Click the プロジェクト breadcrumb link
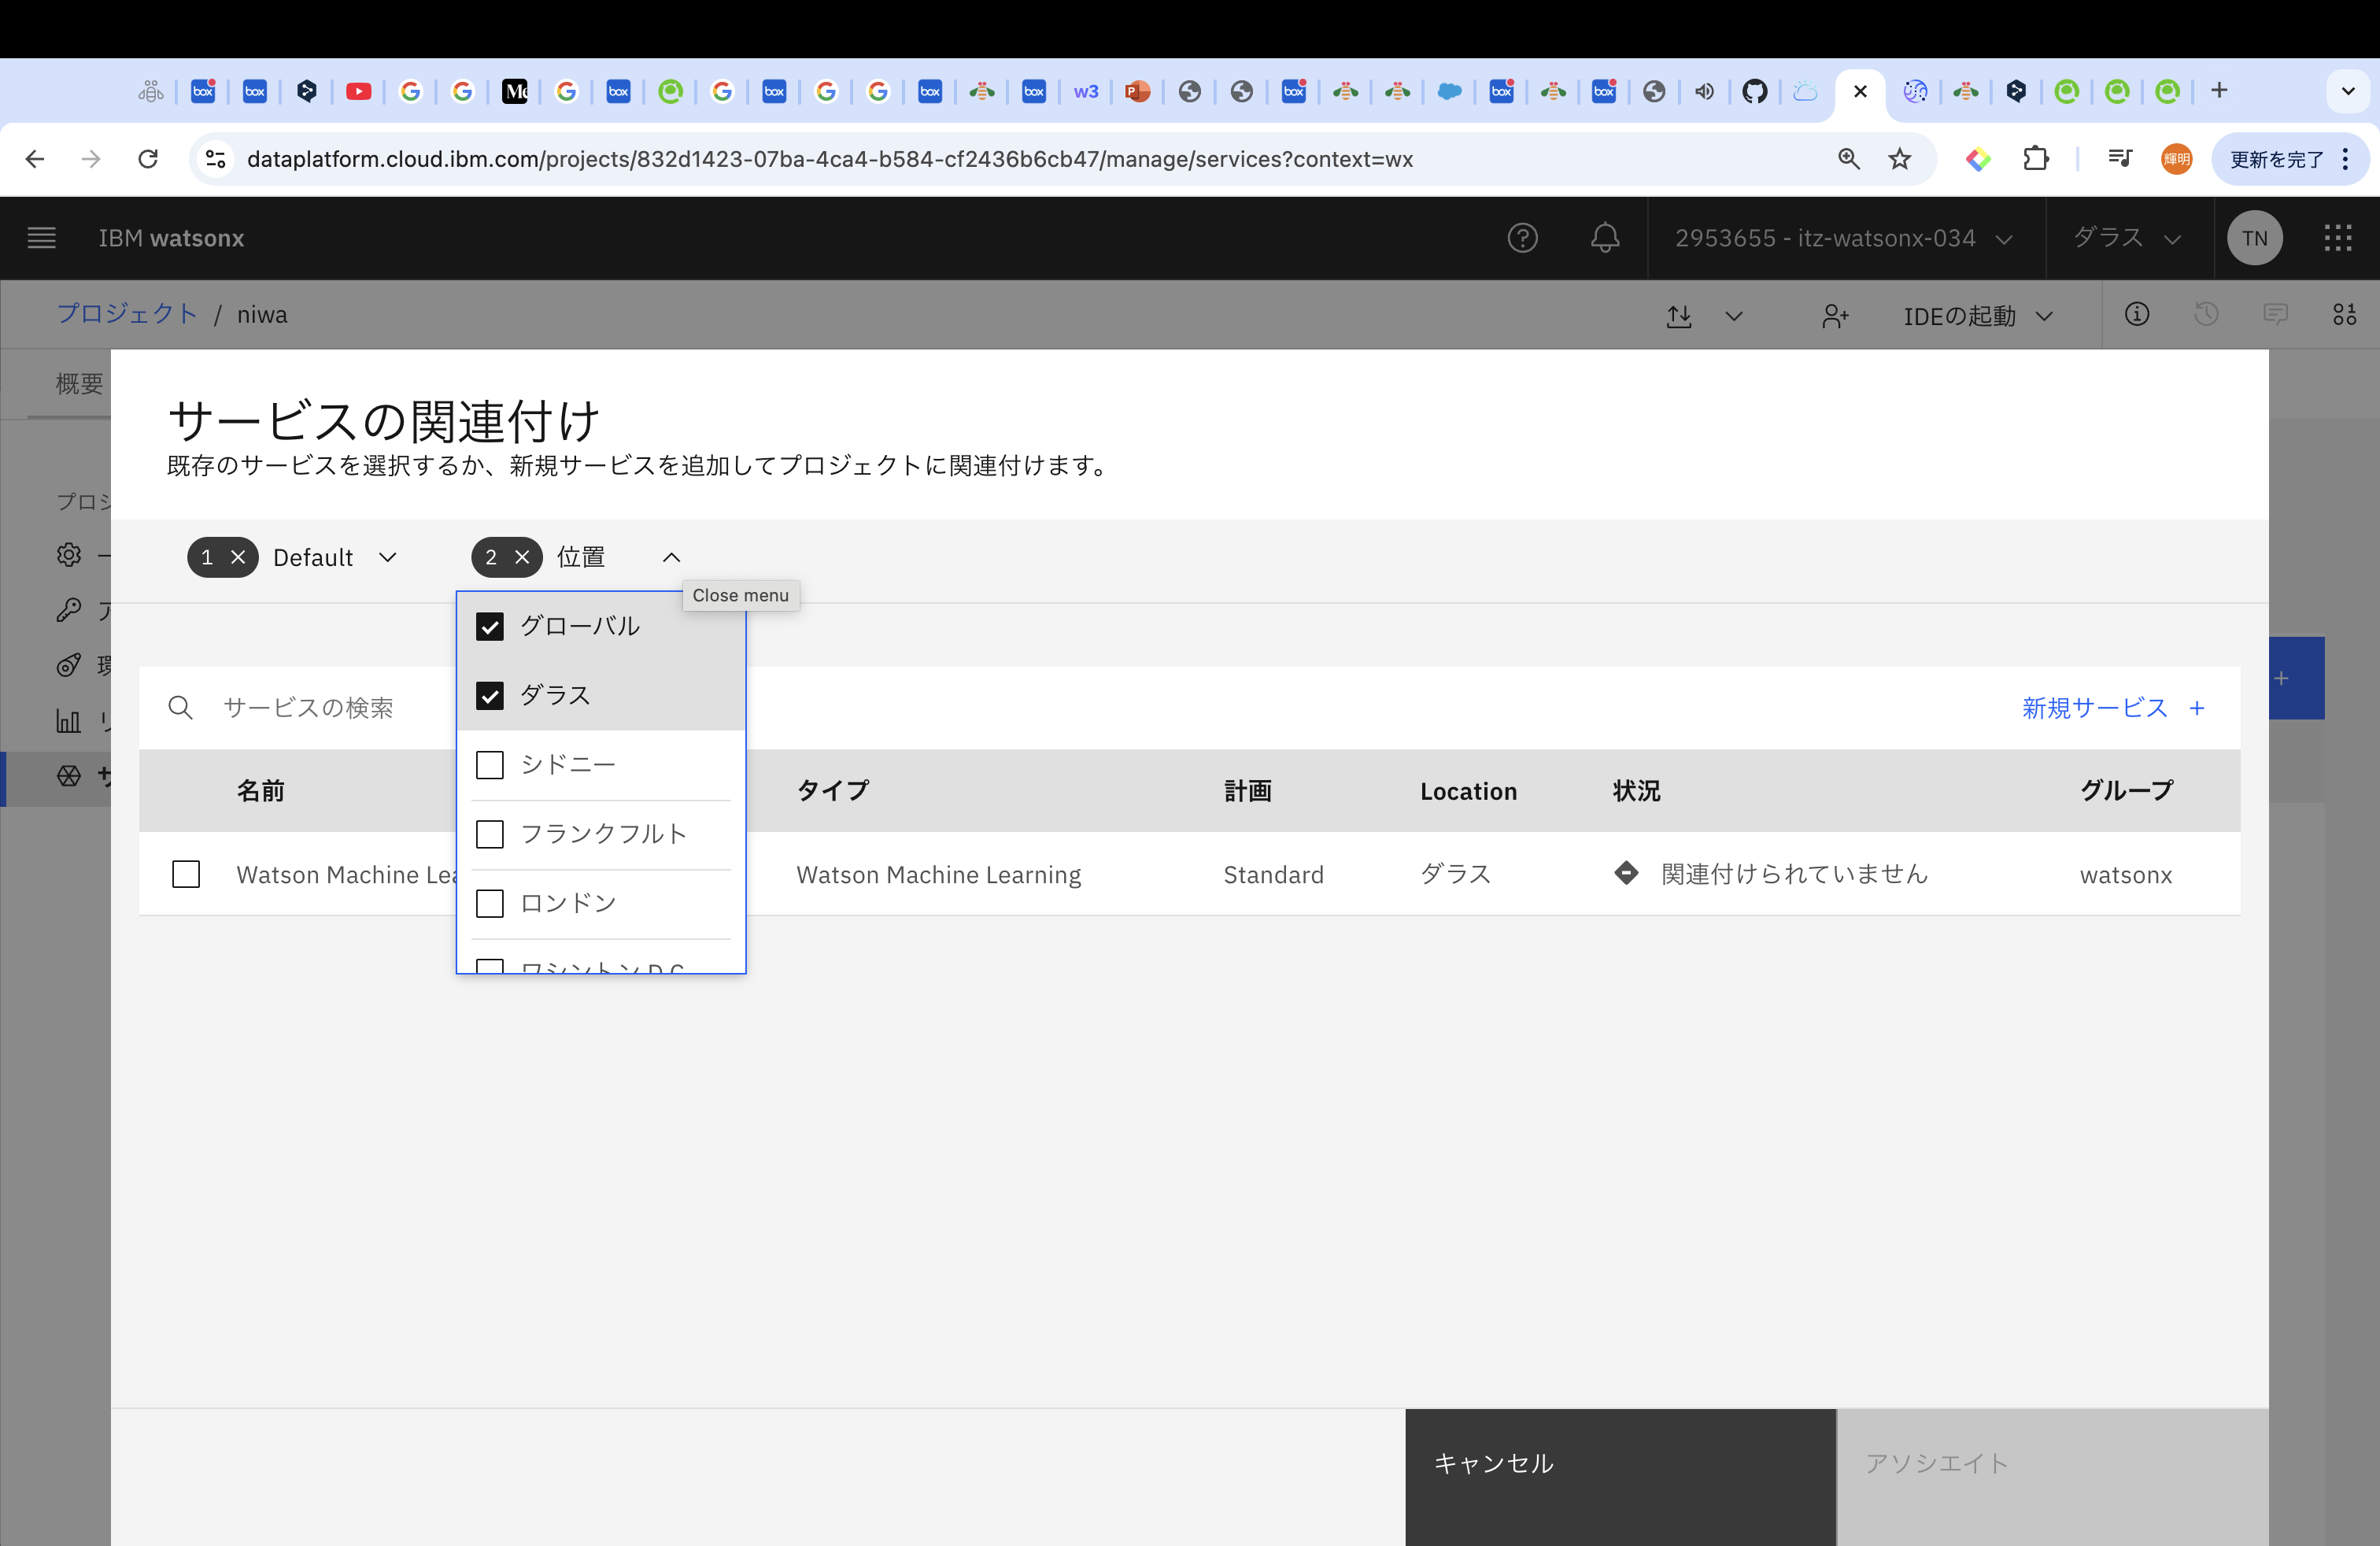 click(x=127, y=314)
